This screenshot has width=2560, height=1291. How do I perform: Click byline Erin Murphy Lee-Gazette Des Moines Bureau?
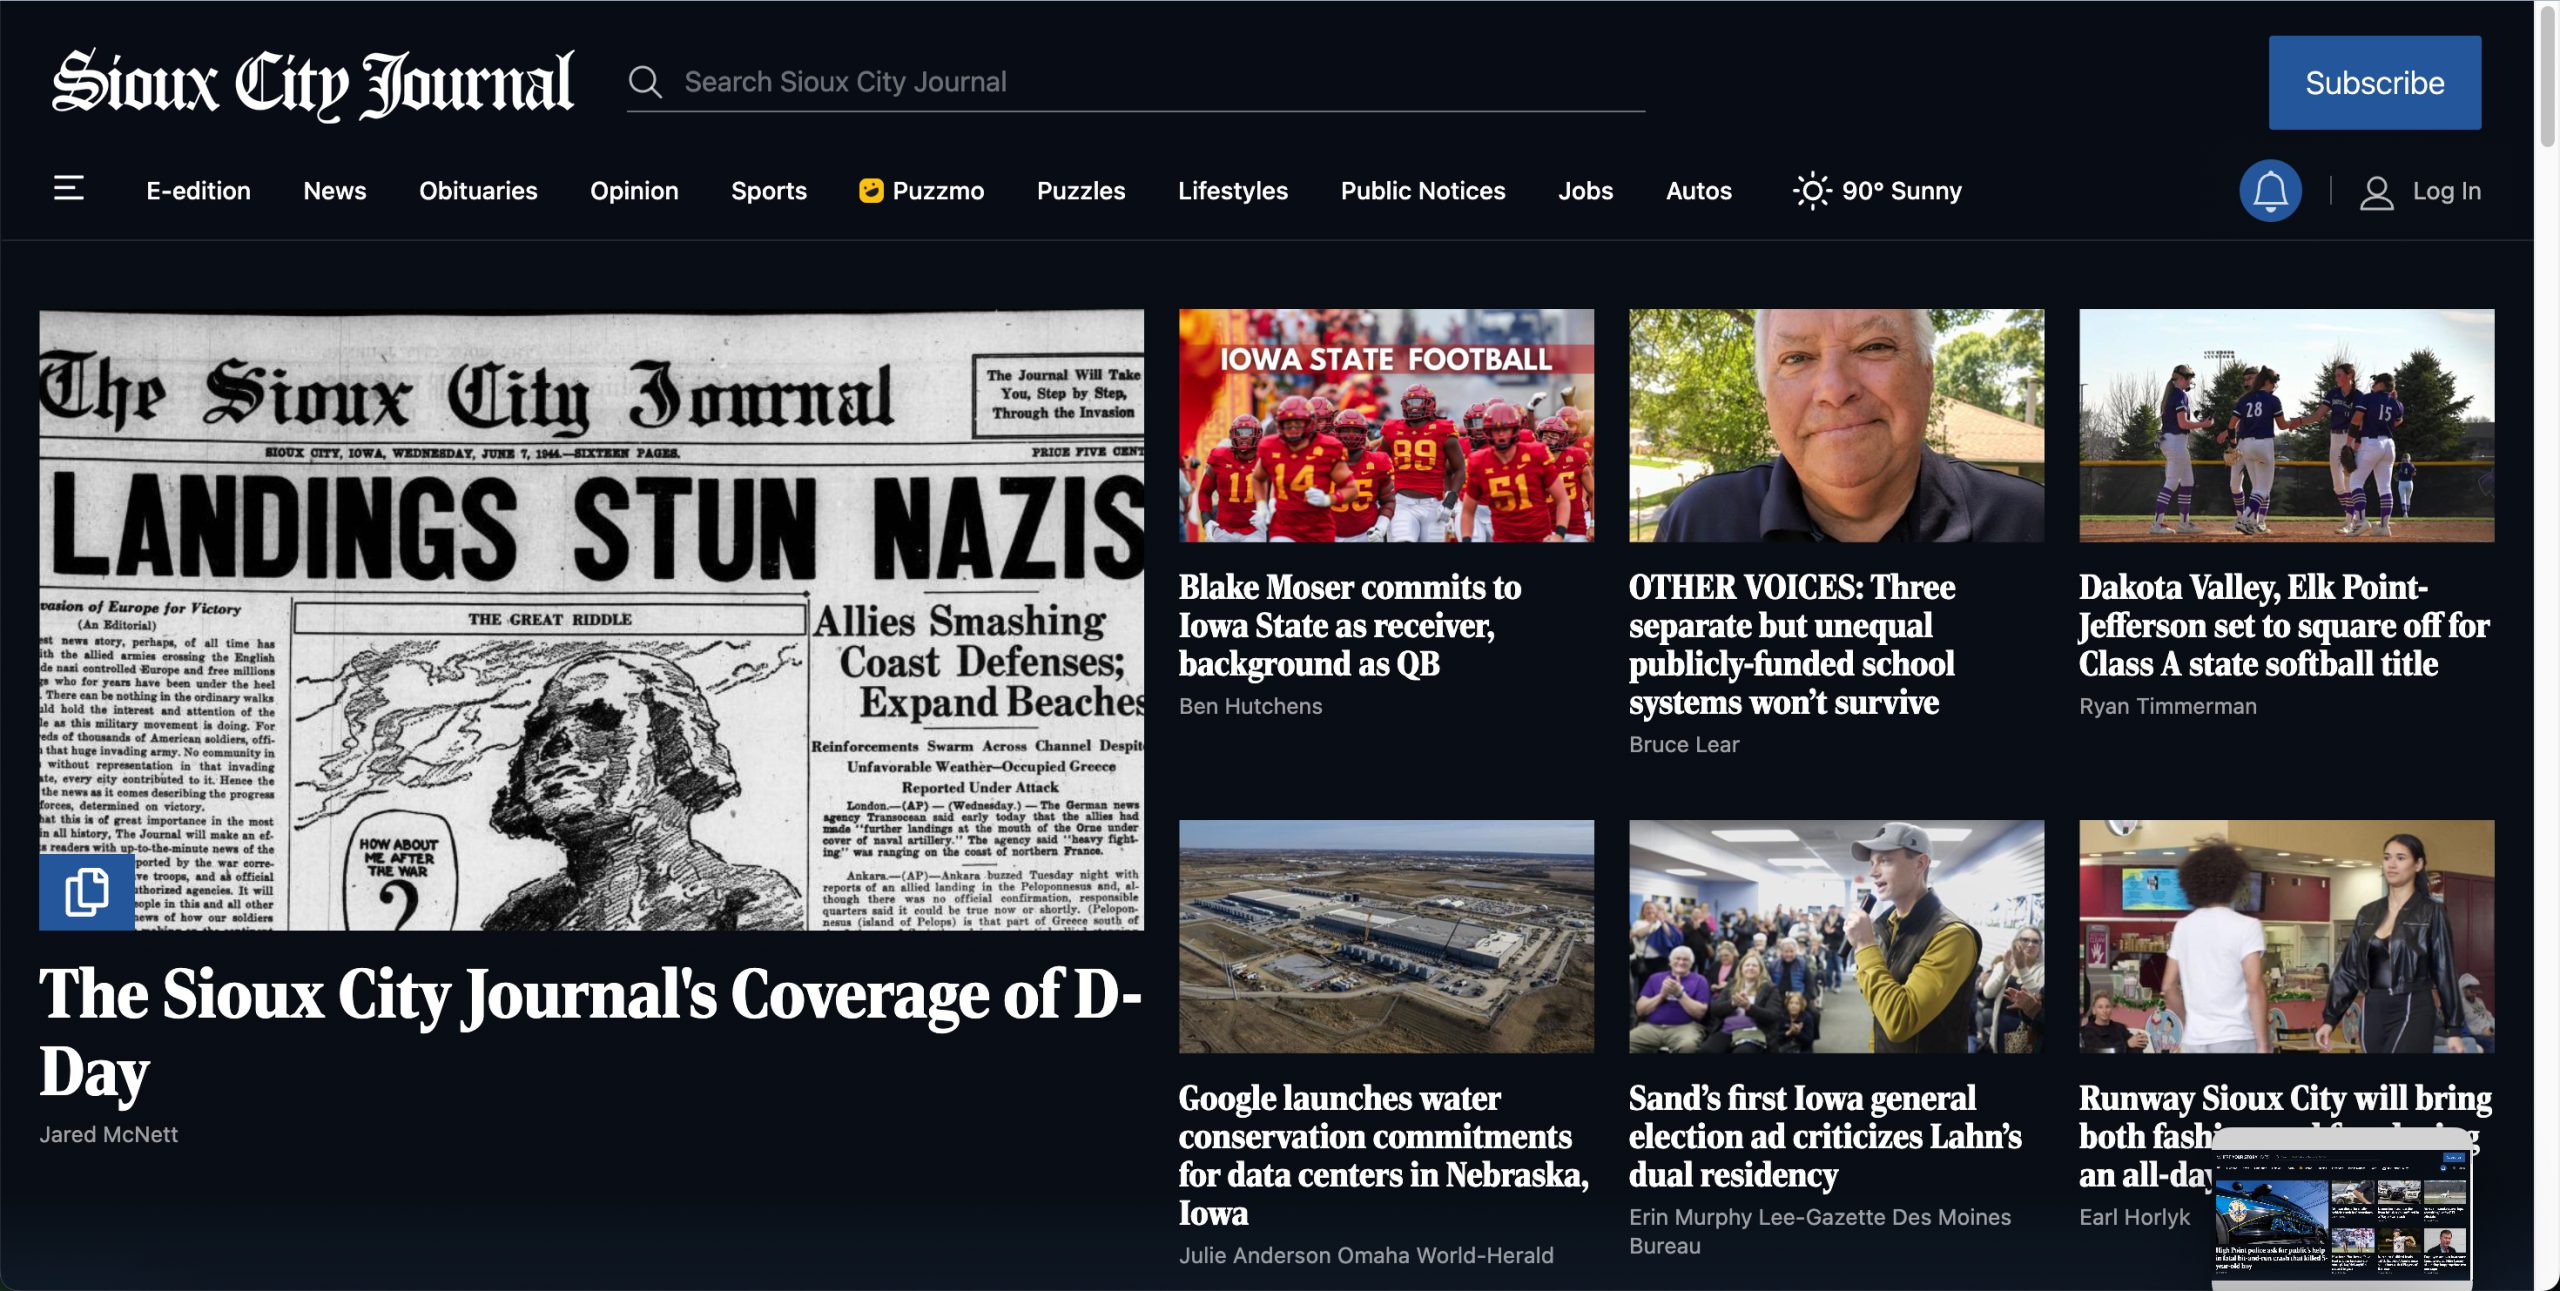tap(1820, 1231)
